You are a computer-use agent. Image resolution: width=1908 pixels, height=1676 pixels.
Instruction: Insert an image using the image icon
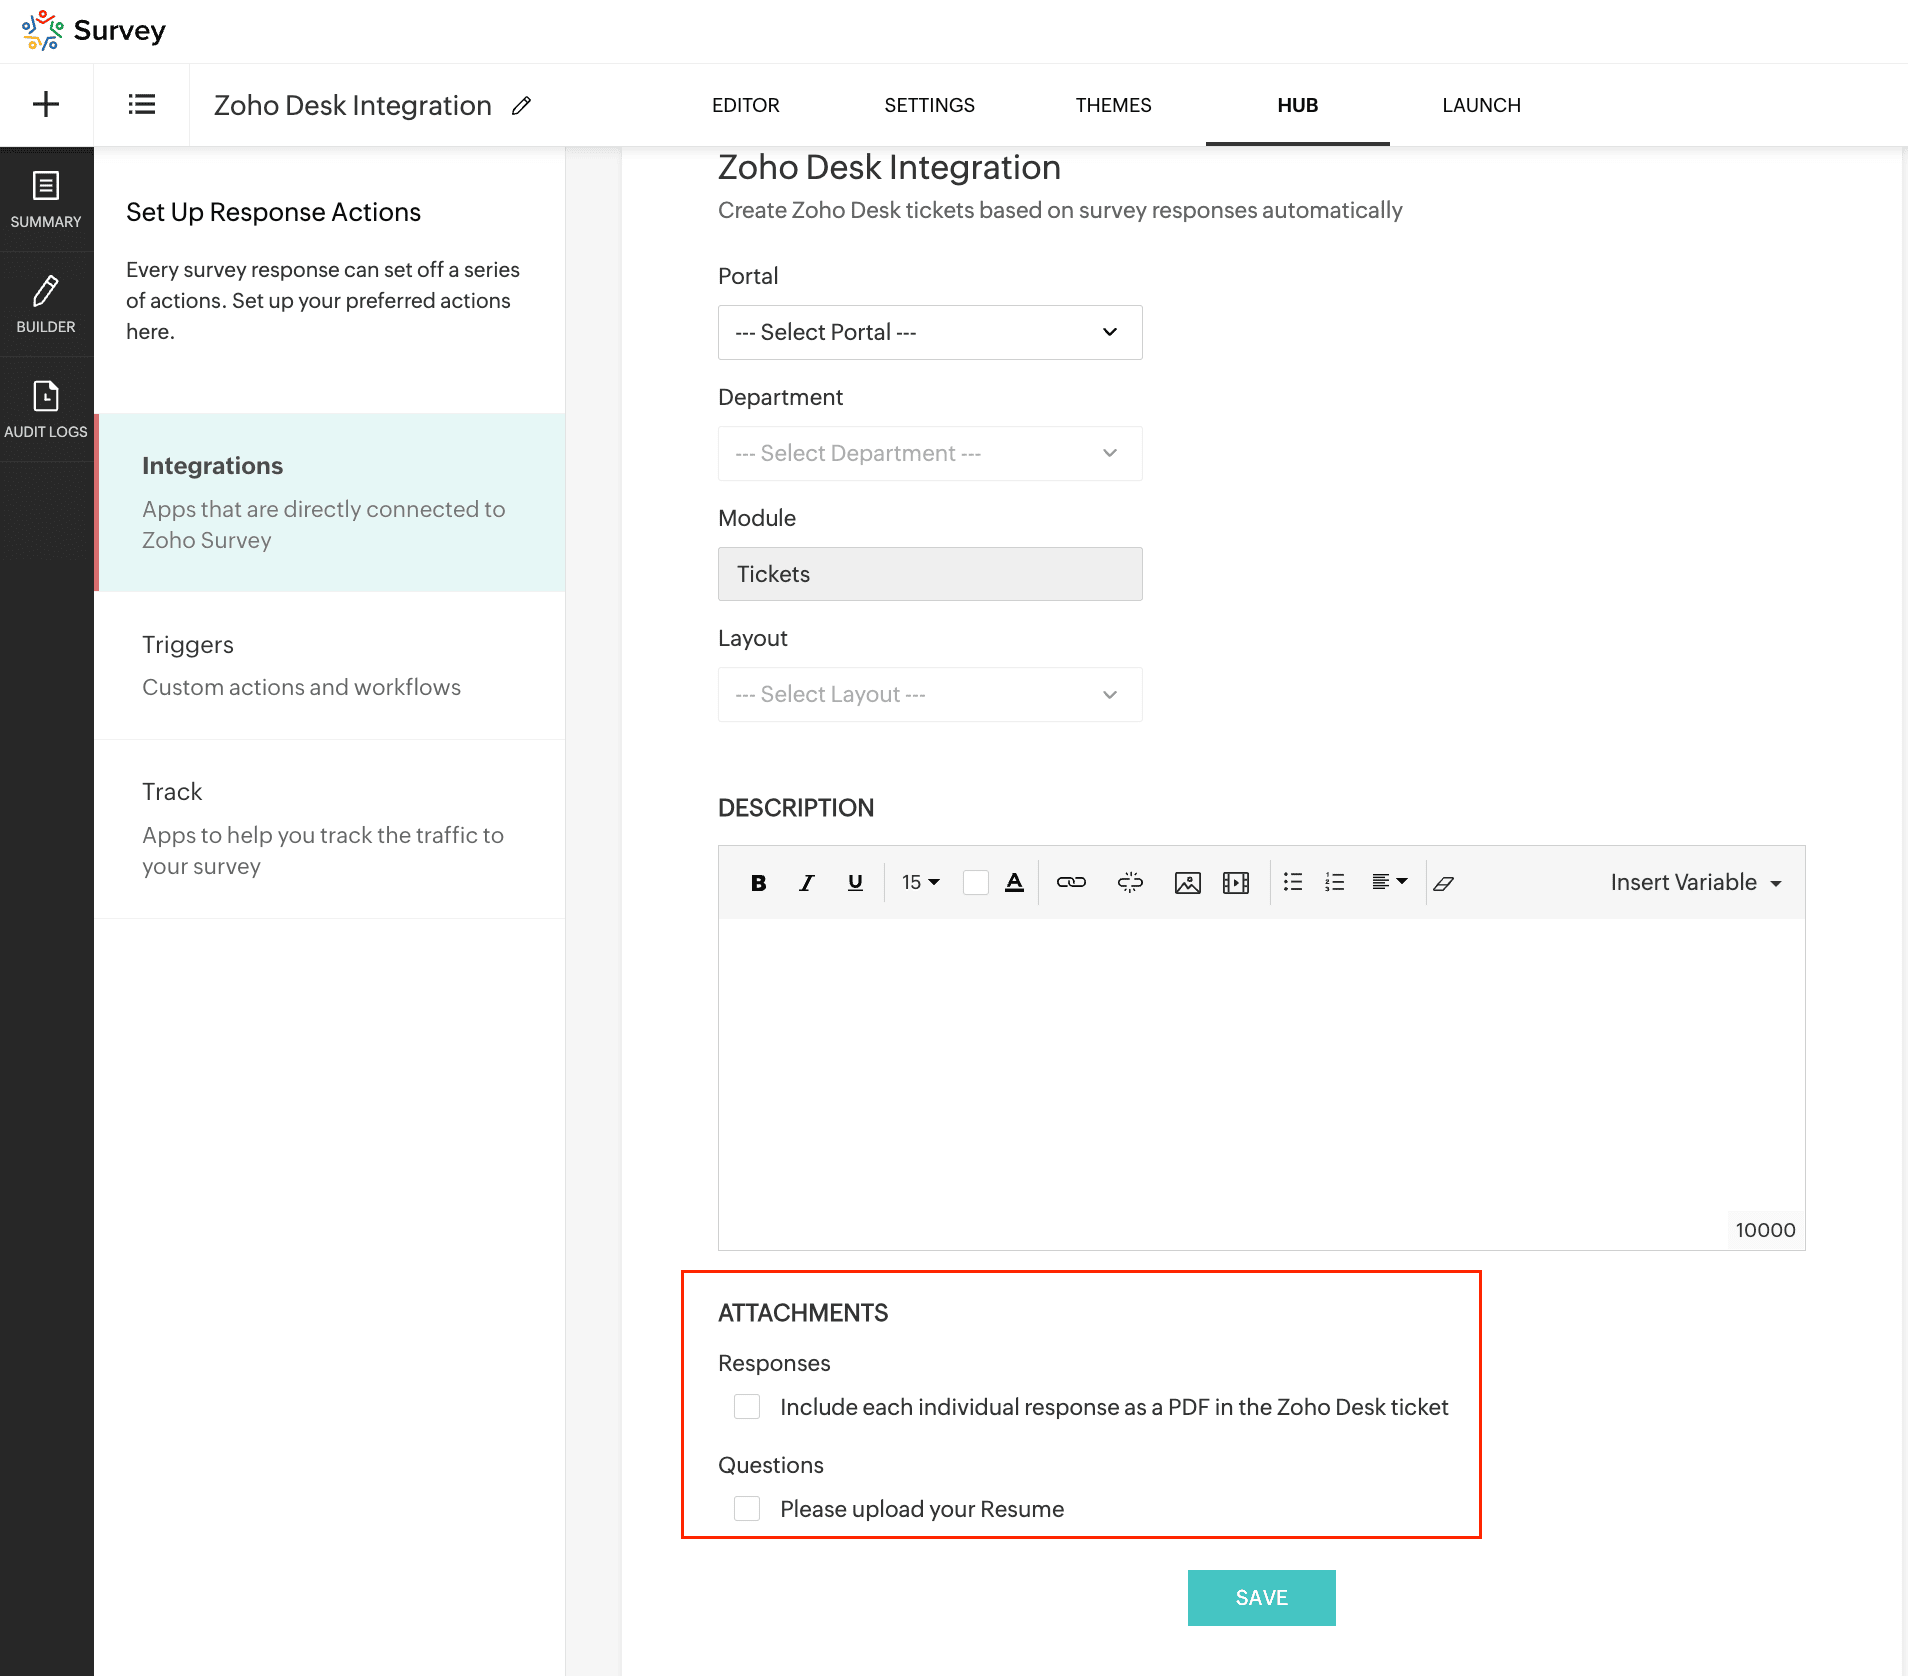tap(1187, 882)
